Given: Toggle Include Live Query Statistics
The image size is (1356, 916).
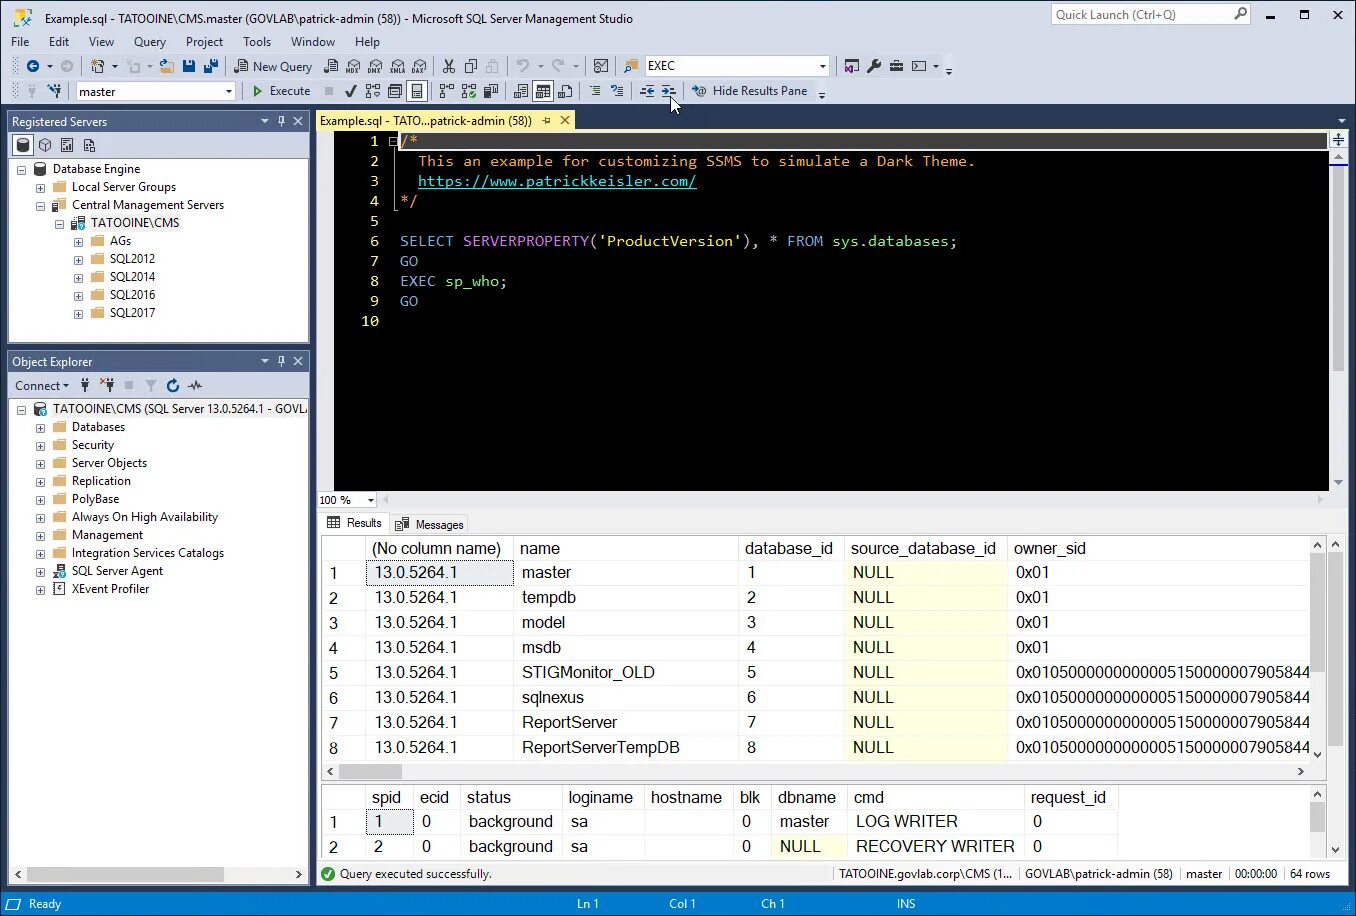Looking at the screenshot, I should (468, 91).
